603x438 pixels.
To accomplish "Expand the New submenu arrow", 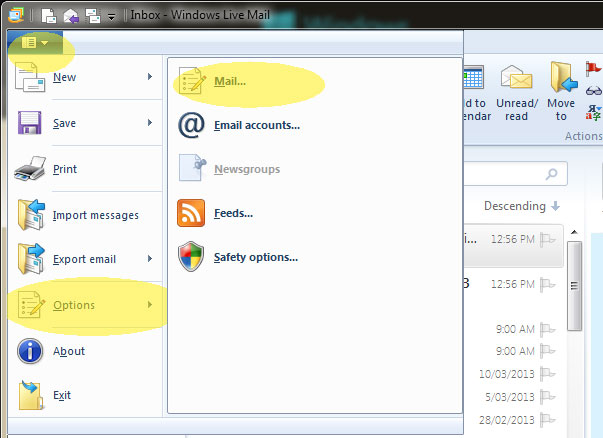I will tap(150, 77).
